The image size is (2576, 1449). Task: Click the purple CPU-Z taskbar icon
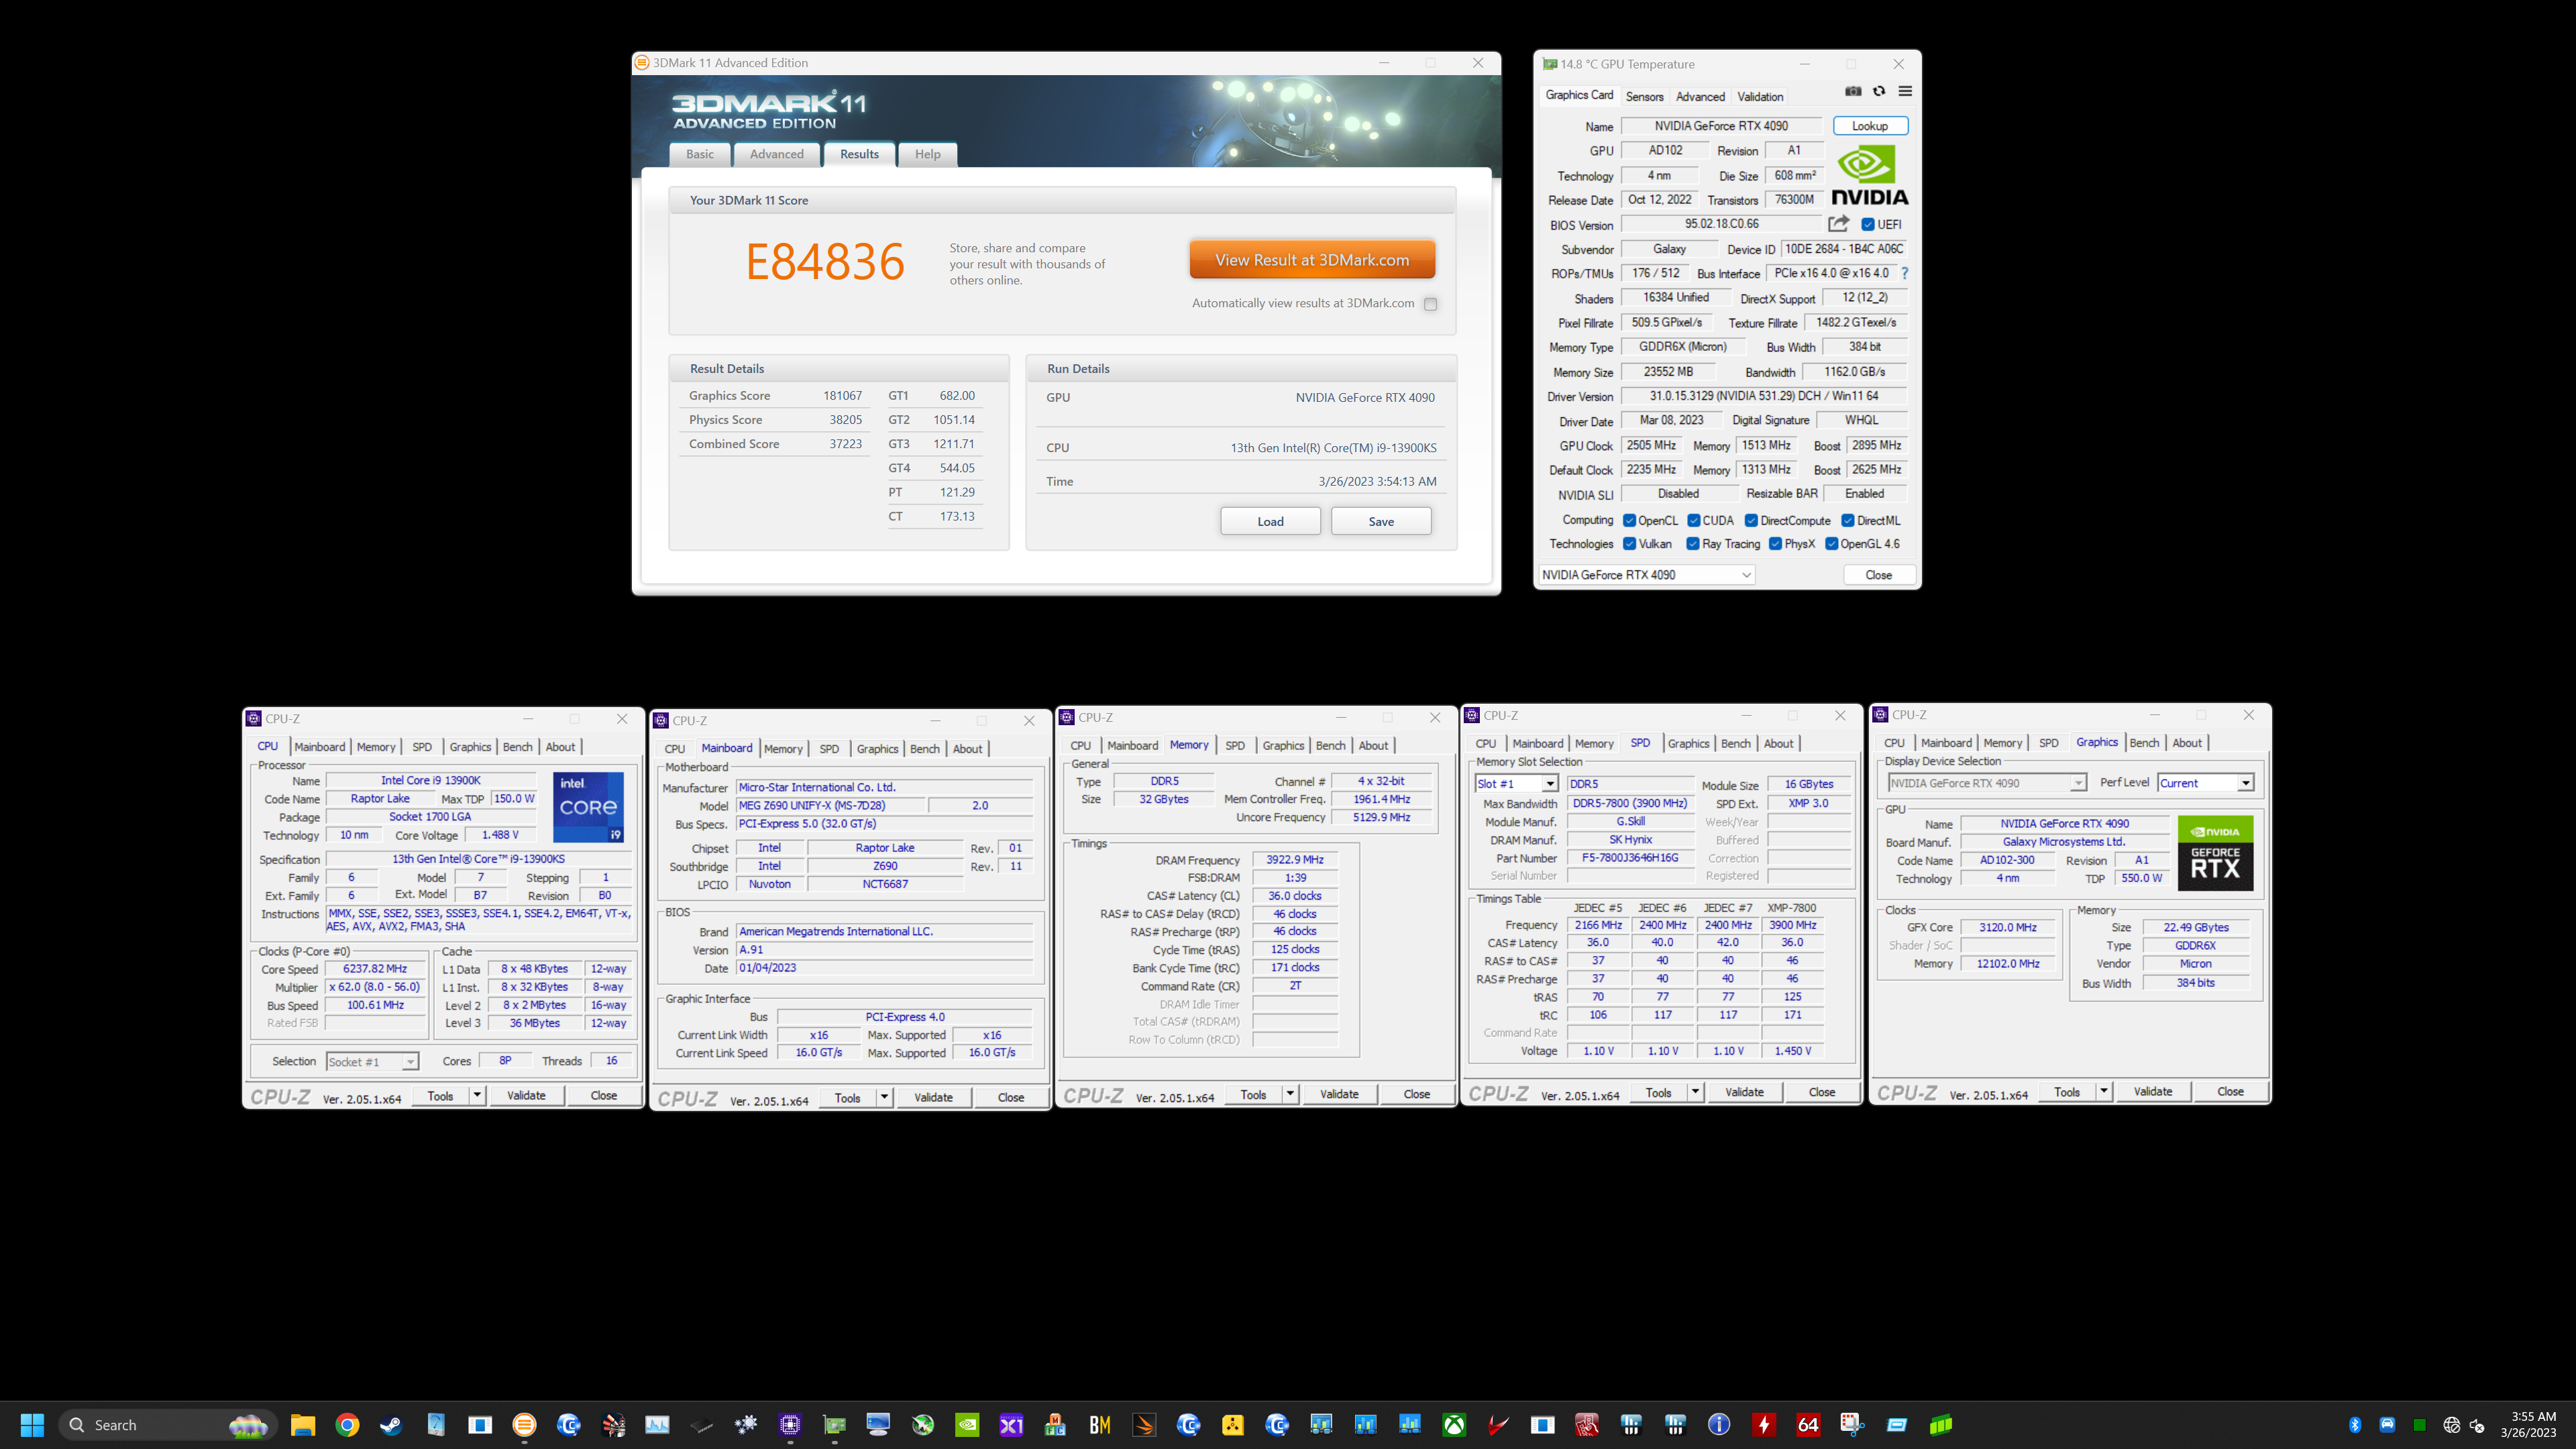tap(790, 1425)
